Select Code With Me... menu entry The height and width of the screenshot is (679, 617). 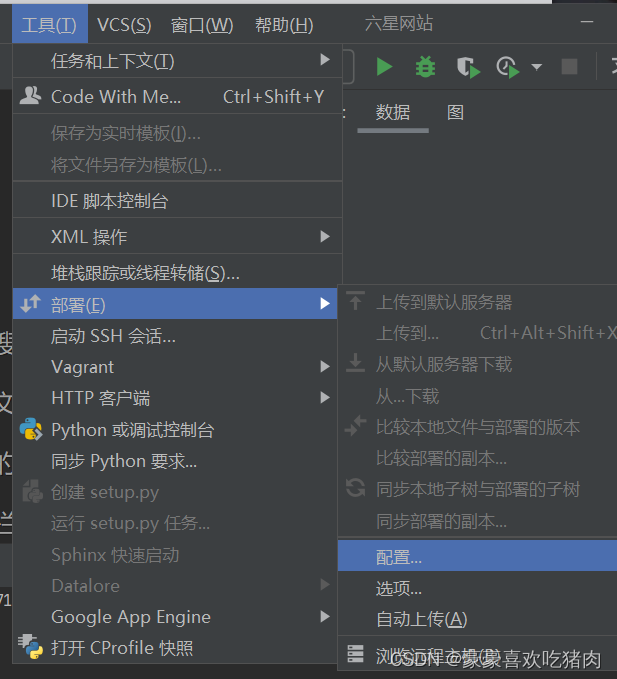pos(178,96)
